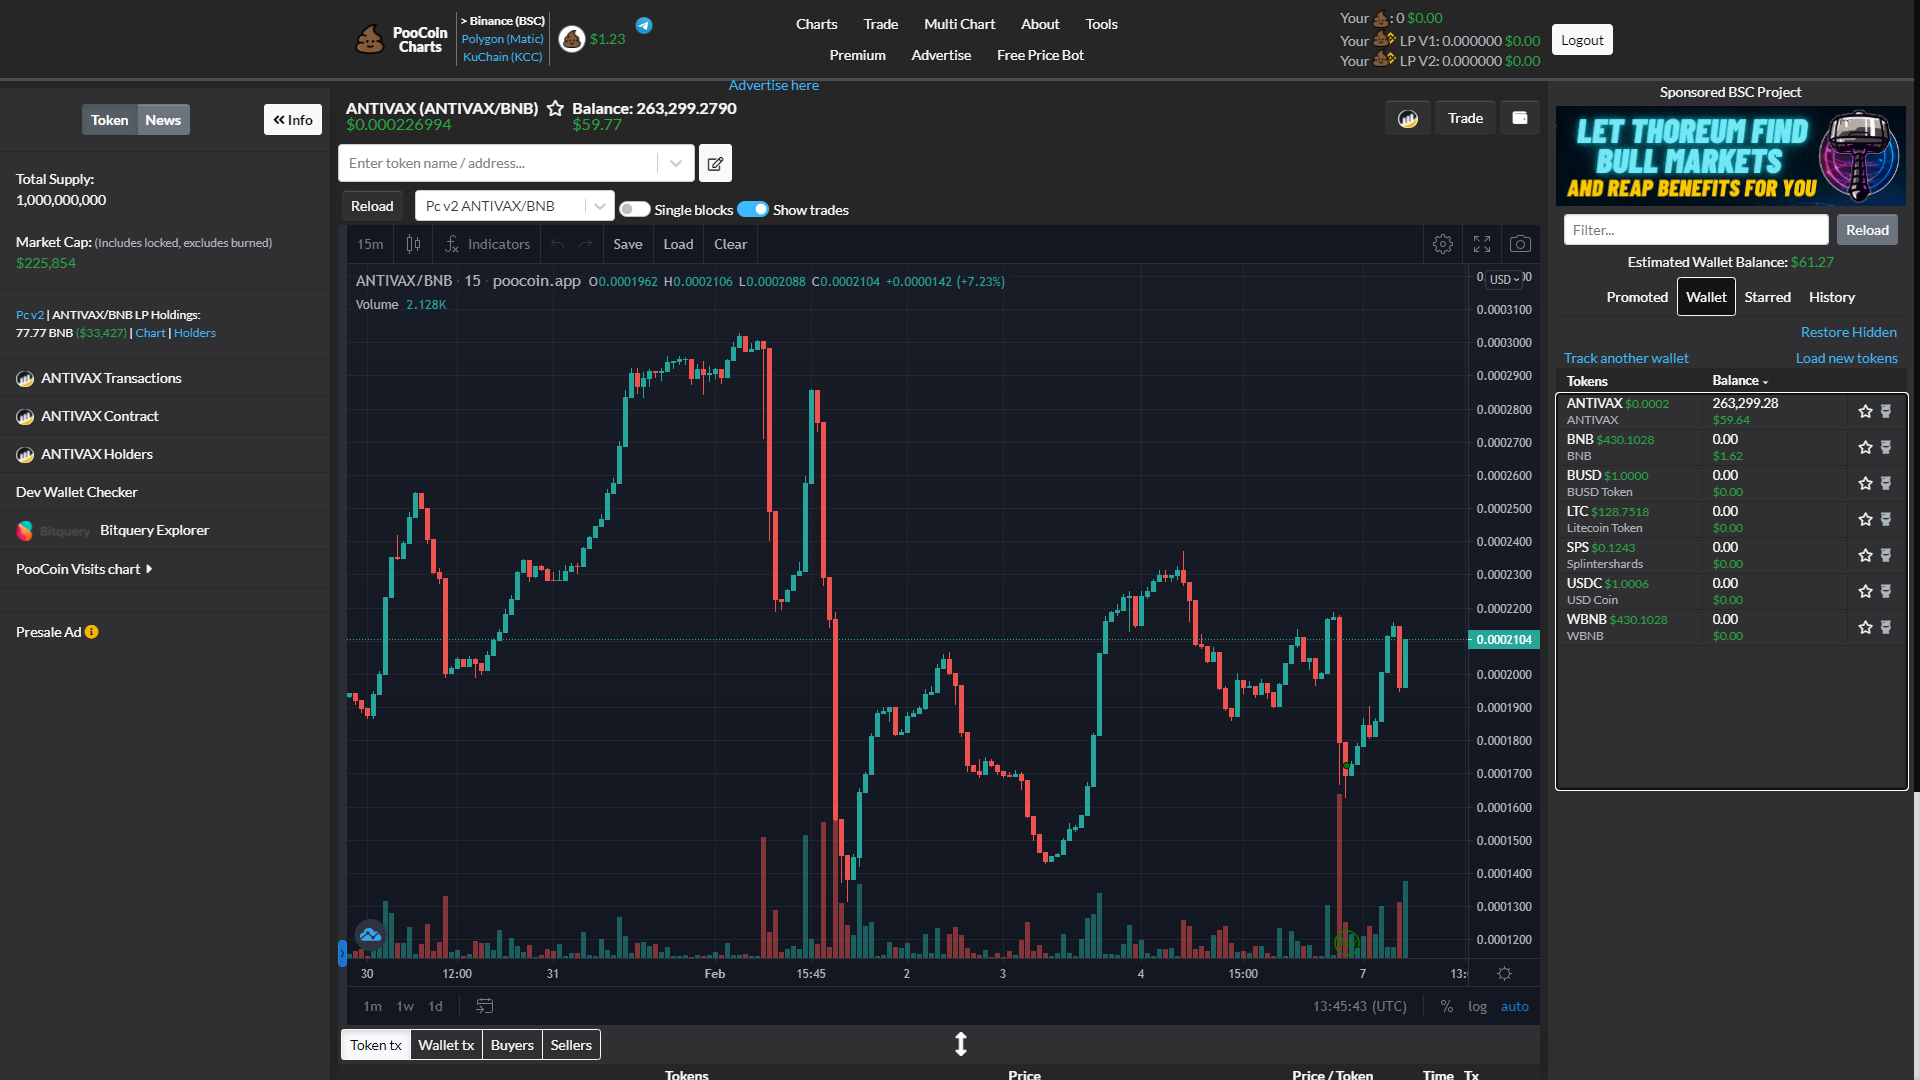The height and width of the screenshot is (1080, 1920).
Task: Click the Trade button
Action: [1465, 118]
